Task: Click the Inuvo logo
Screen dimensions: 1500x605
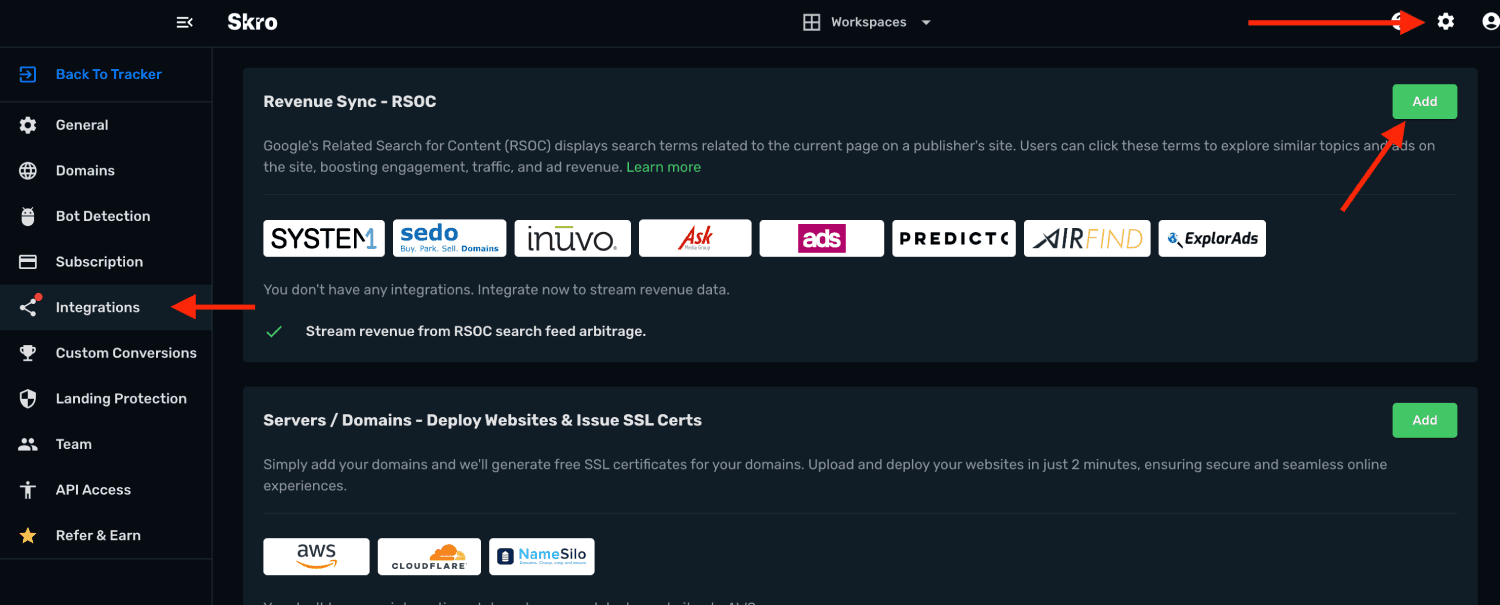Action: coord(573,239)
